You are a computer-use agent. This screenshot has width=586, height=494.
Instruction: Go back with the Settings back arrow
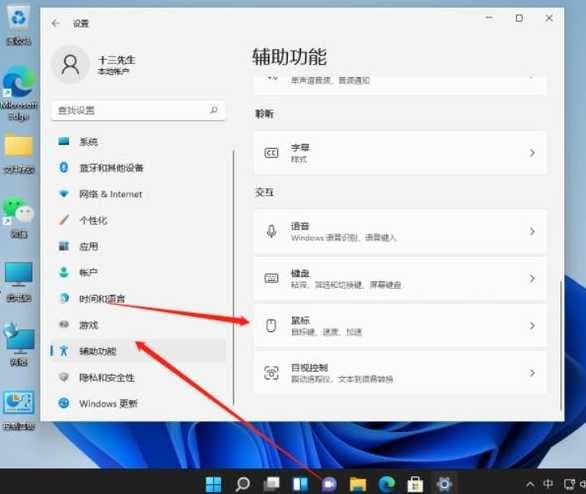[x=56, y=24]
